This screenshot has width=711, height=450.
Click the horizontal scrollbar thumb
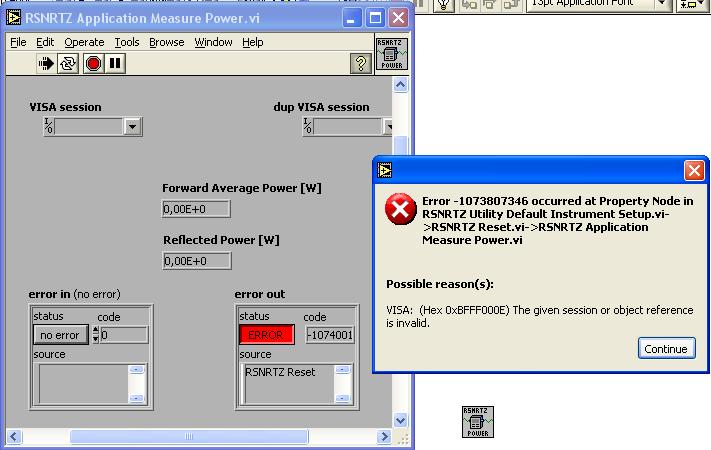pyautogui.click(x=189, y=436)
